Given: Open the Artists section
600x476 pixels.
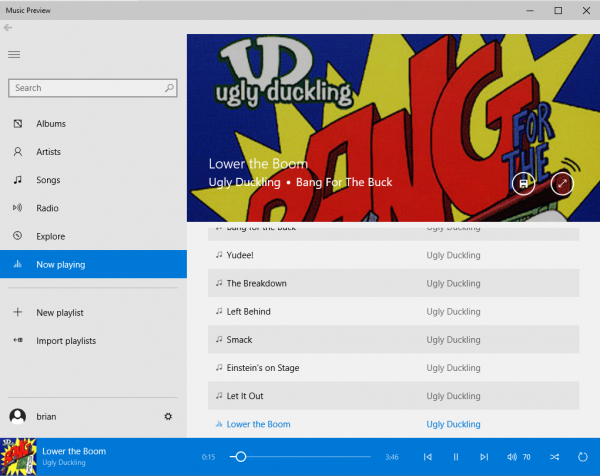Looking at the screenshot, I should [x=93, y=152].
